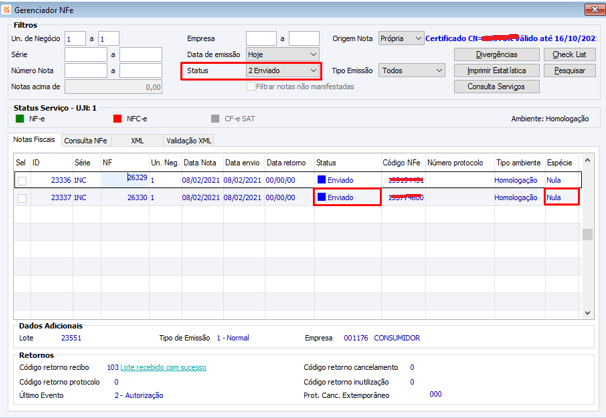Select the NF cell 26329
This screenshot has width=606, height=418.
point(125,179)
